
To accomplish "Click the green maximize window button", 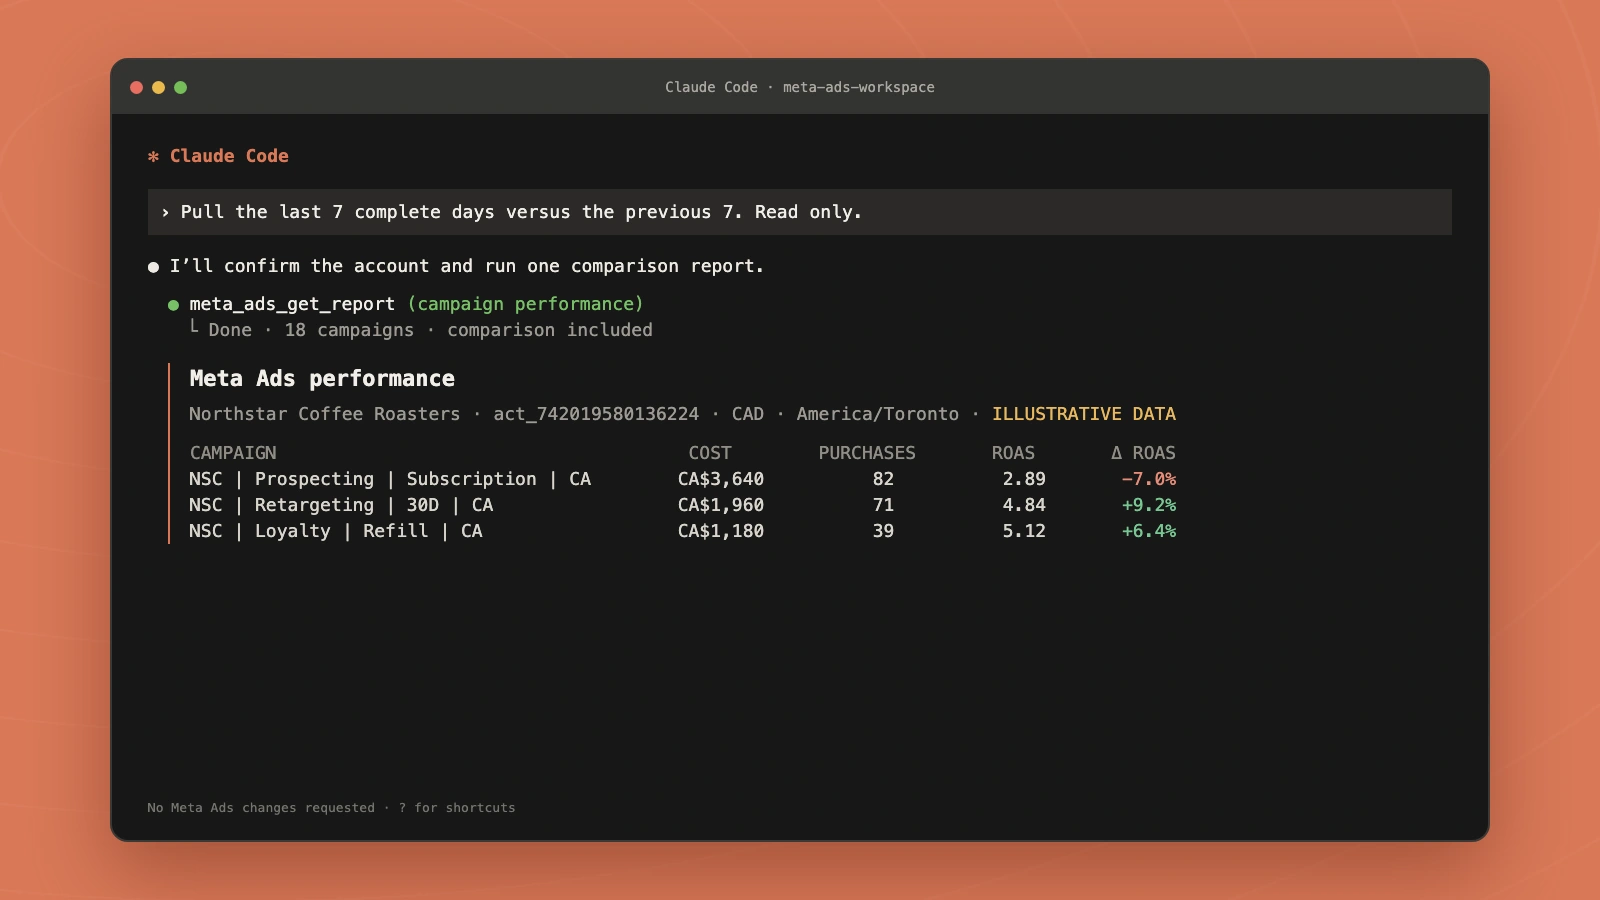I will pyautogui.click(x=180, y=87).
